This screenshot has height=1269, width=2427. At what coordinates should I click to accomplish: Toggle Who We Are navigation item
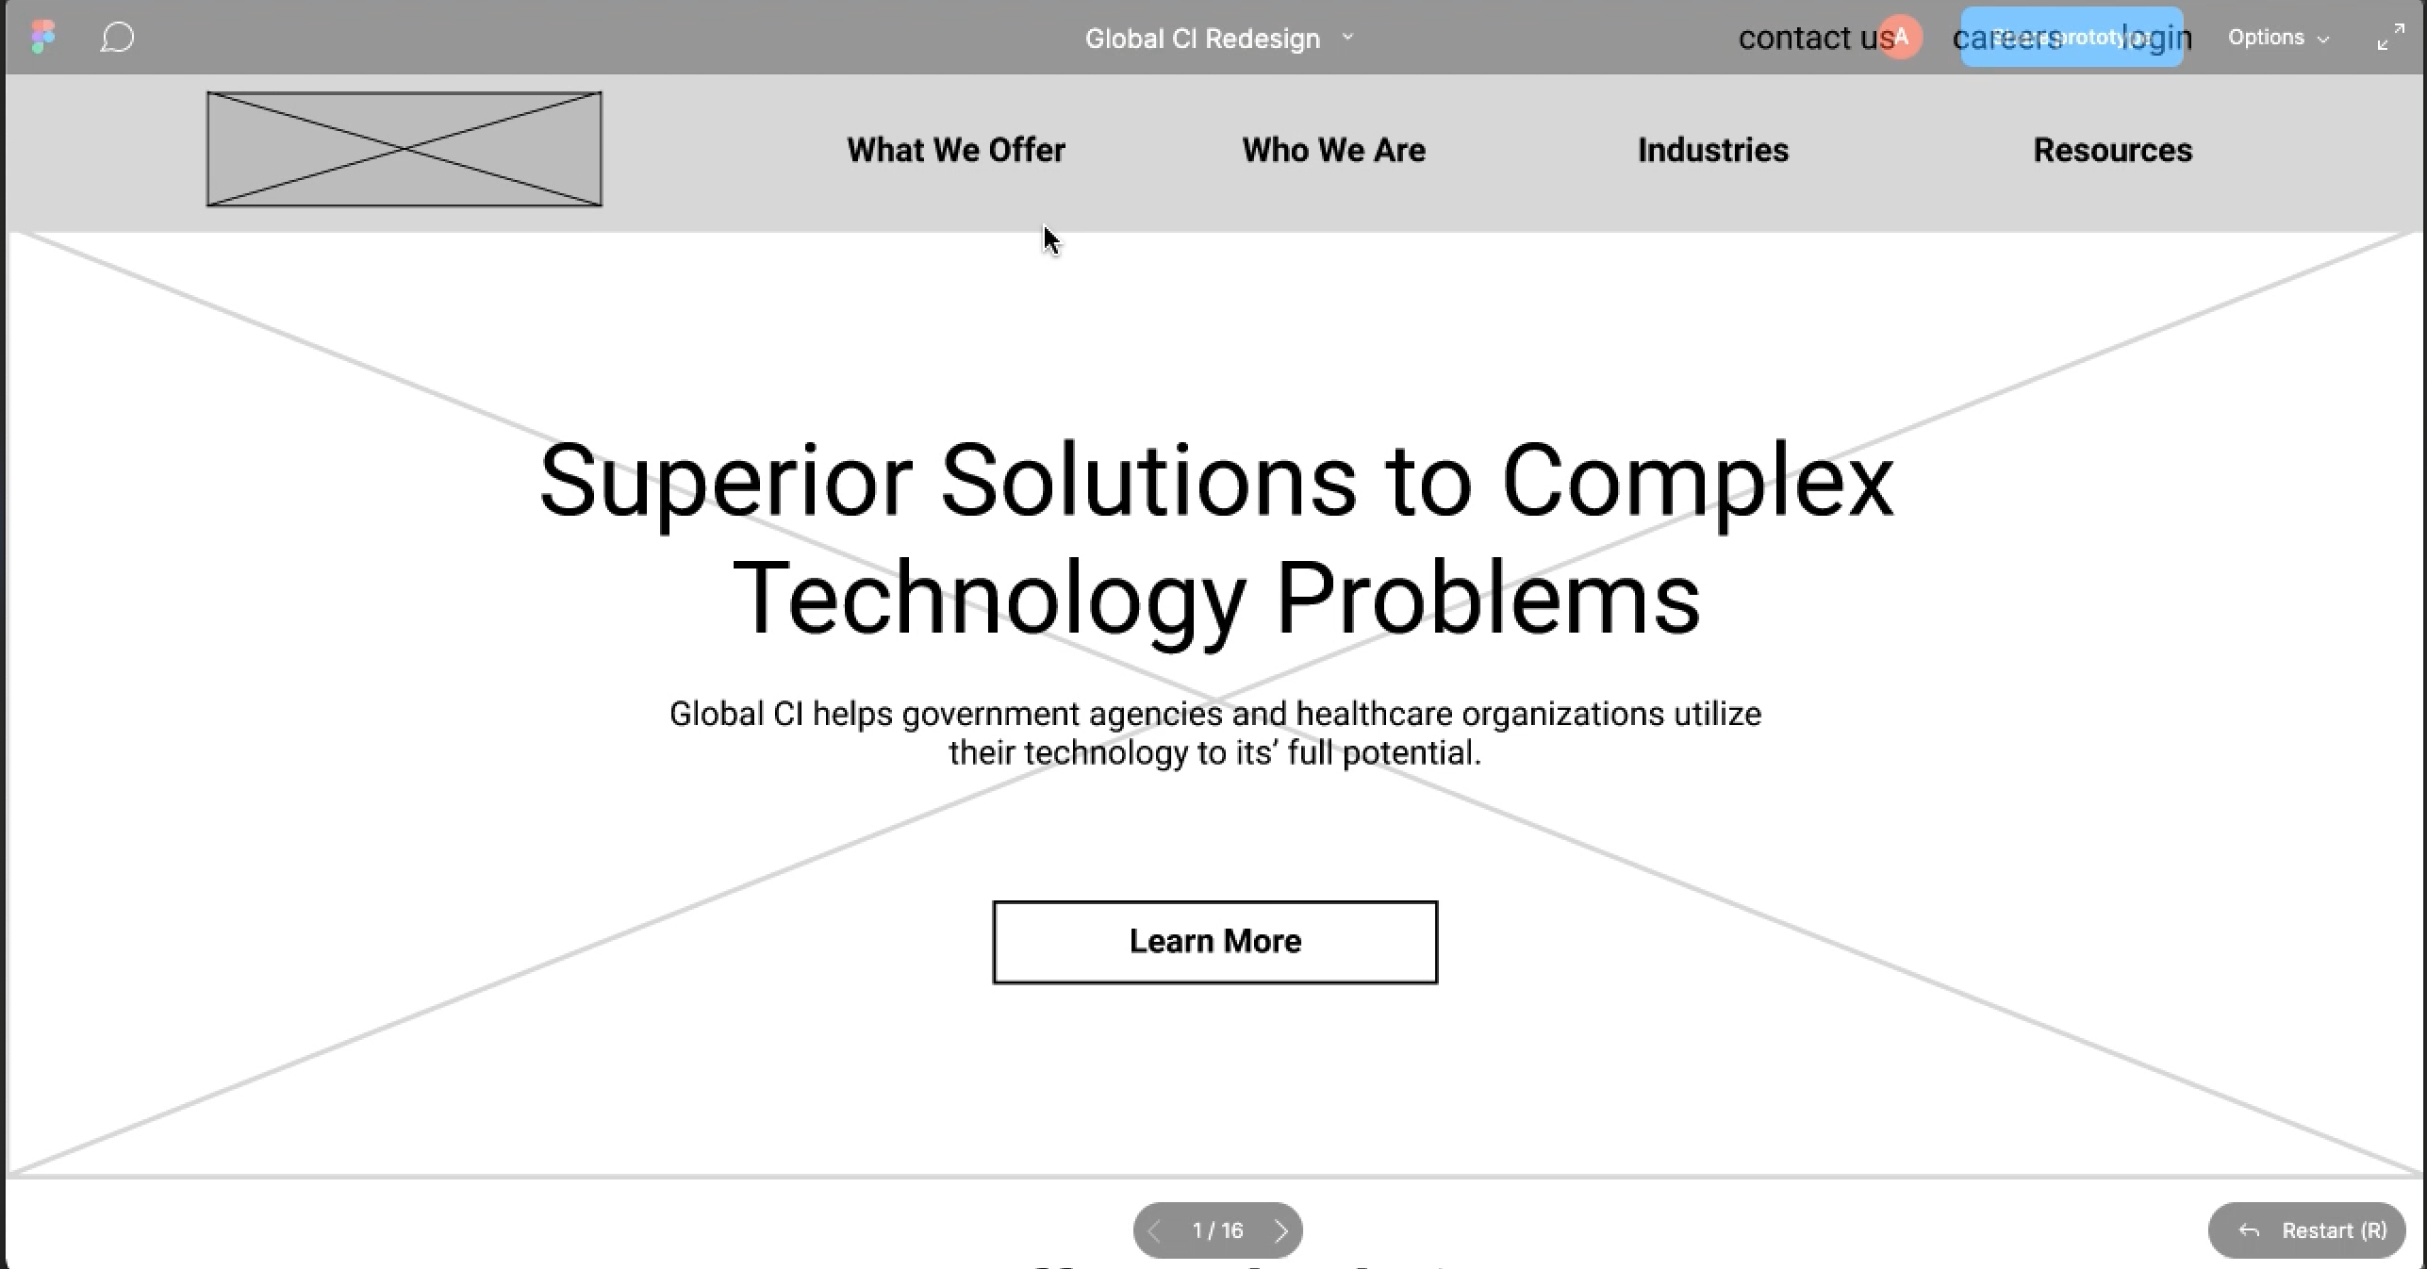click(x=1334, y=149)
